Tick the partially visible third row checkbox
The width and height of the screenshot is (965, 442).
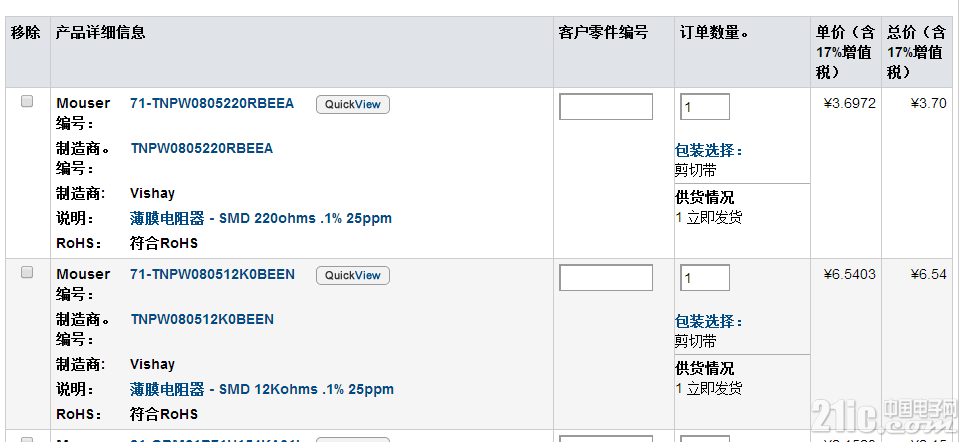[x=27, y=440]
